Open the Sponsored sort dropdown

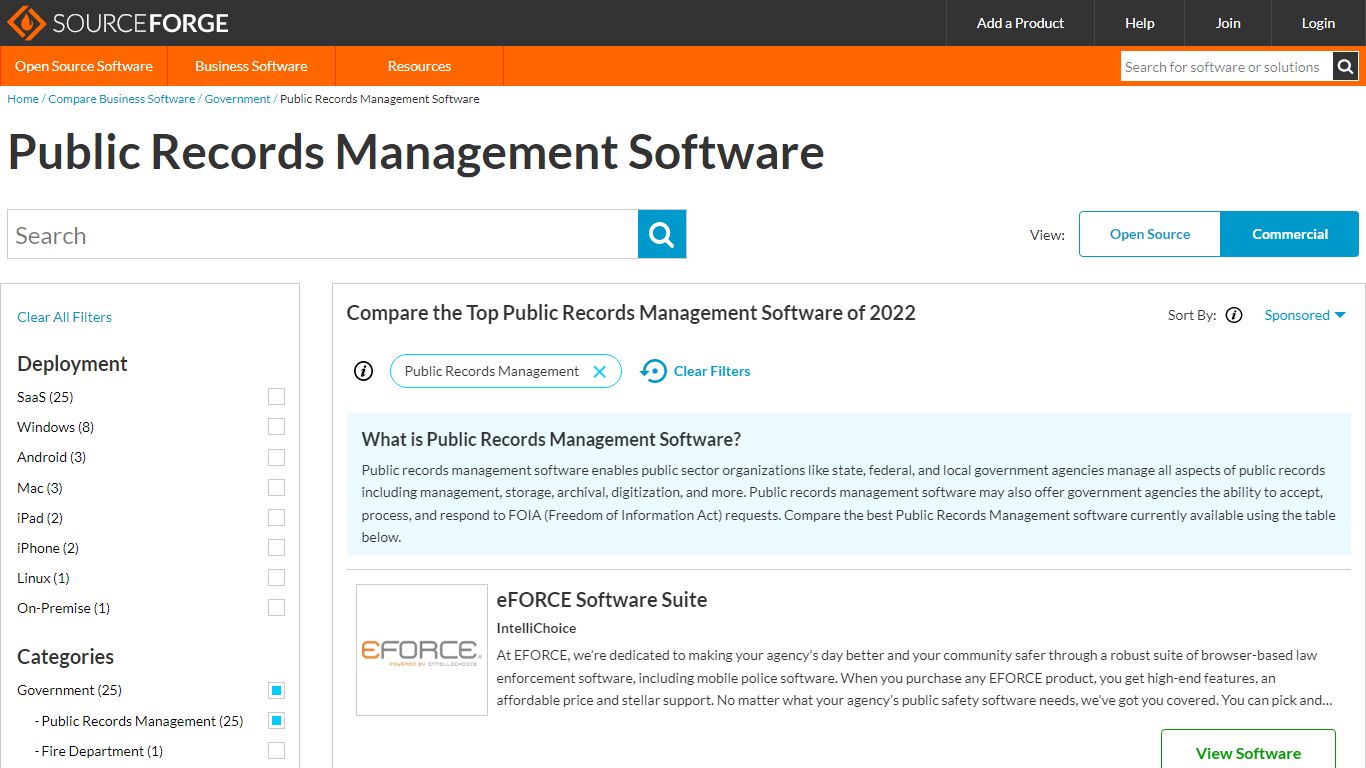tap(1304, 315)
